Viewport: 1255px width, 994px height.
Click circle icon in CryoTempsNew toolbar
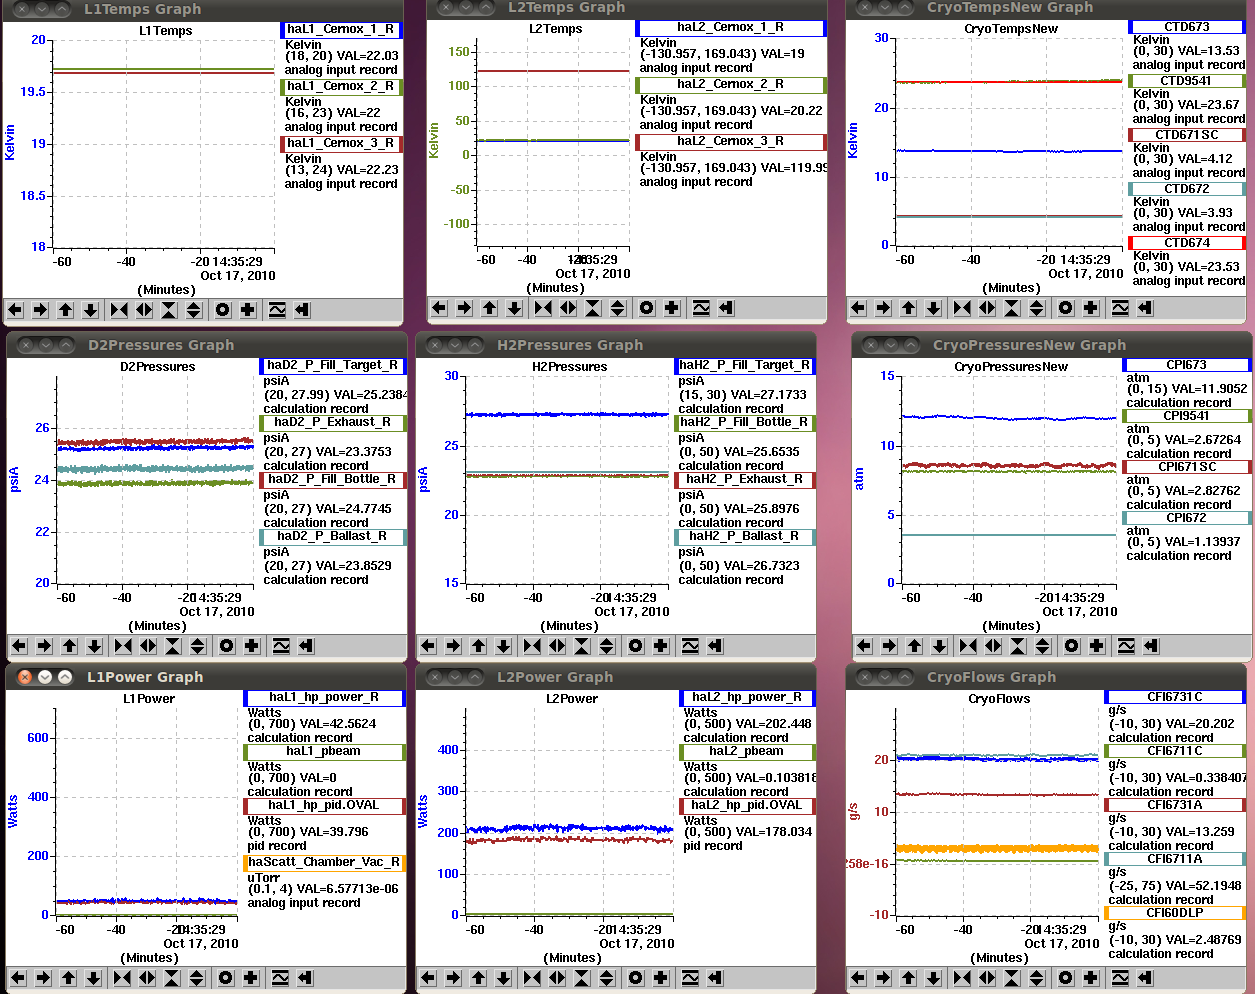(x=1066, y=308)
